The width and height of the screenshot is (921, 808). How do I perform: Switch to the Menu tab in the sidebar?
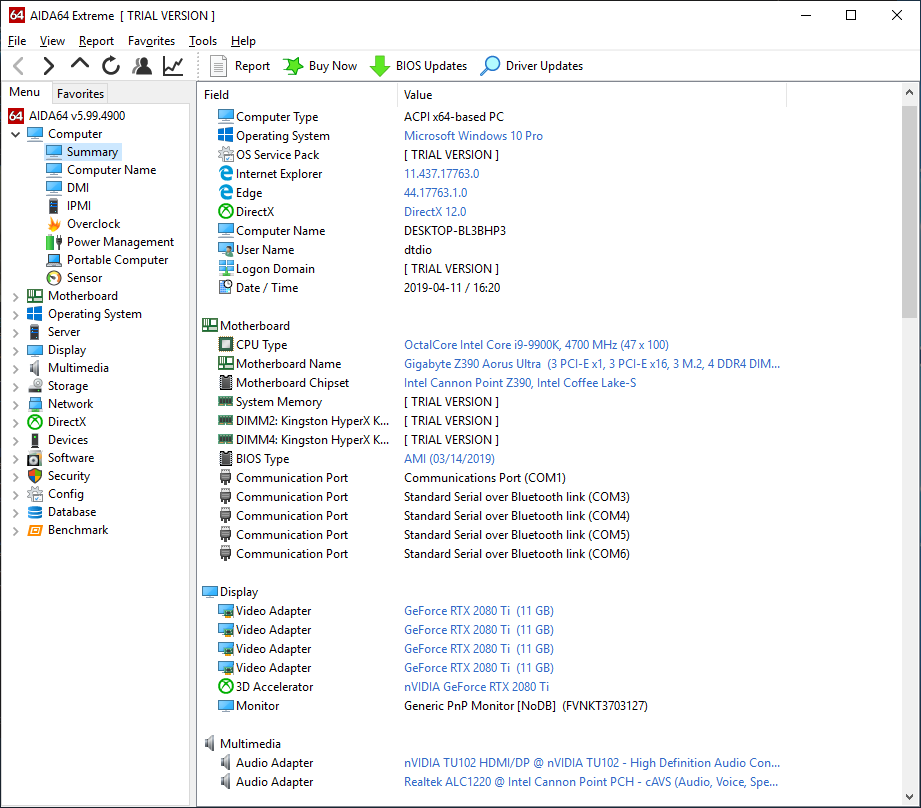coord(25,92)
